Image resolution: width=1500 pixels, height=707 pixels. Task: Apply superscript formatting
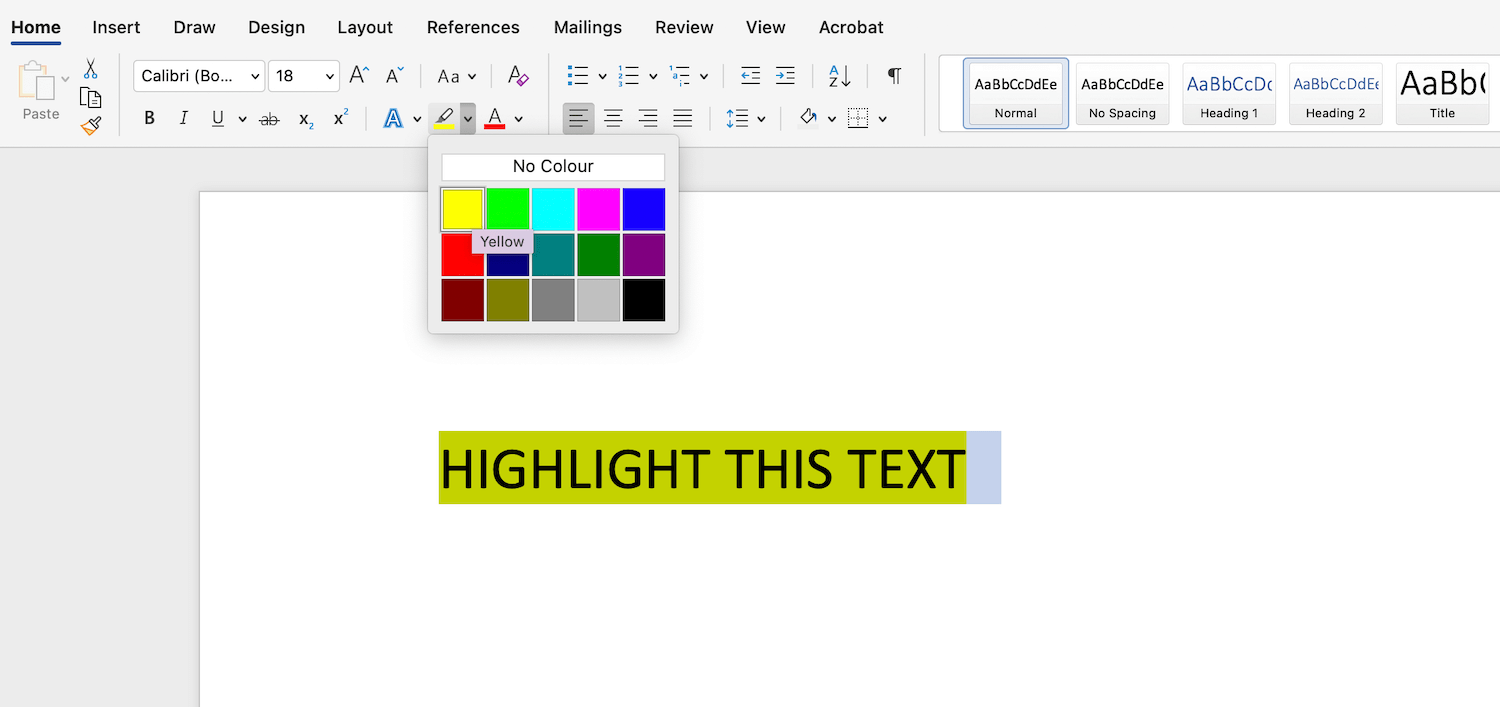tap(341, 118)
